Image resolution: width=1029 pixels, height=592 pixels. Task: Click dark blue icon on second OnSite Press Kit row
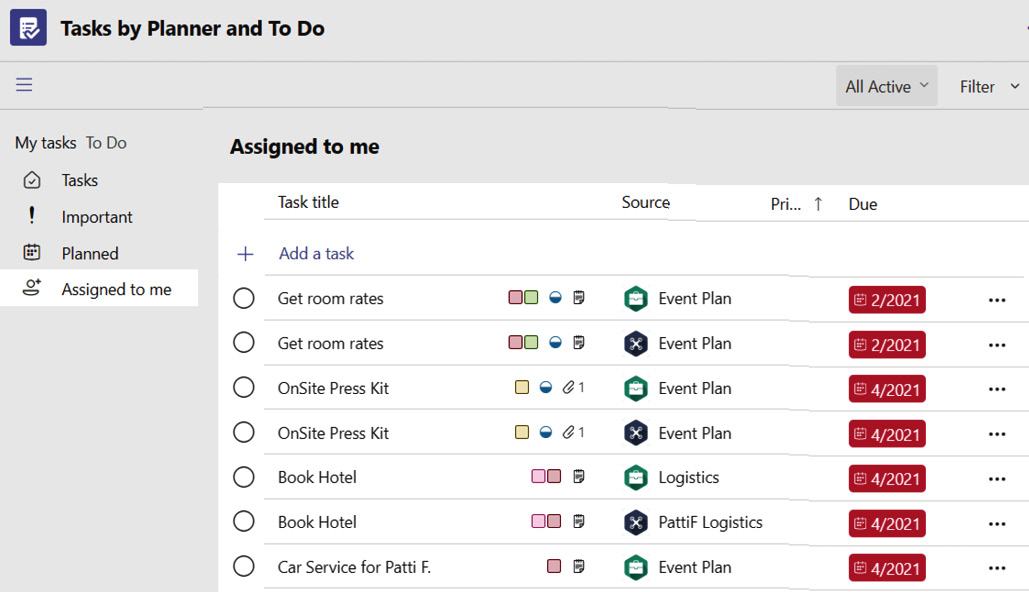pyautogui.click(x=636, y=433)
